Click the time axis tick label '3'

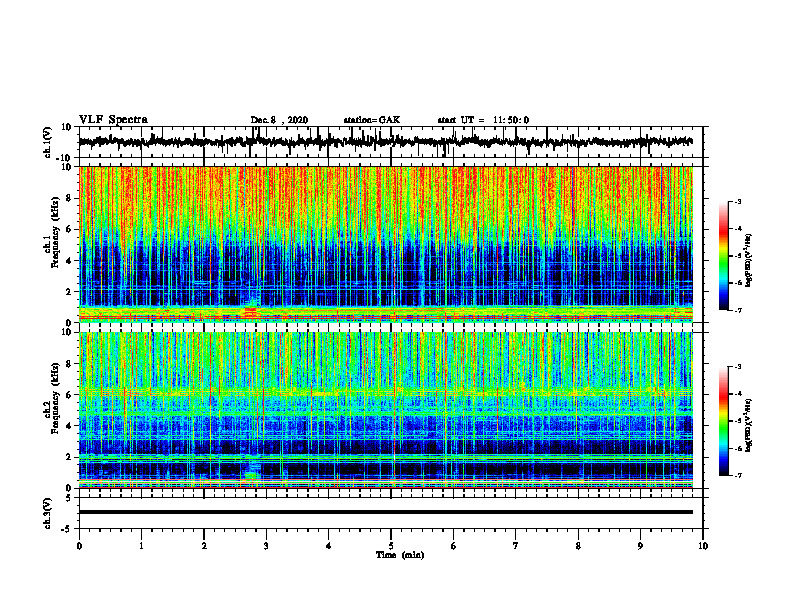(266, 546)
